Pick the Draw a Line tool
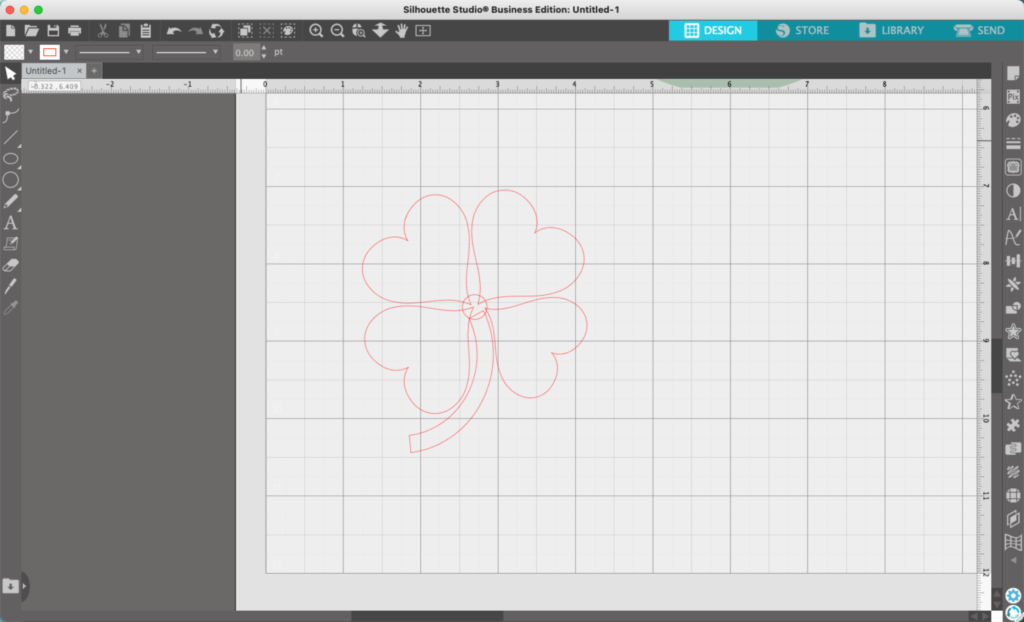The image size is (1024, 622). coord(10,137)
